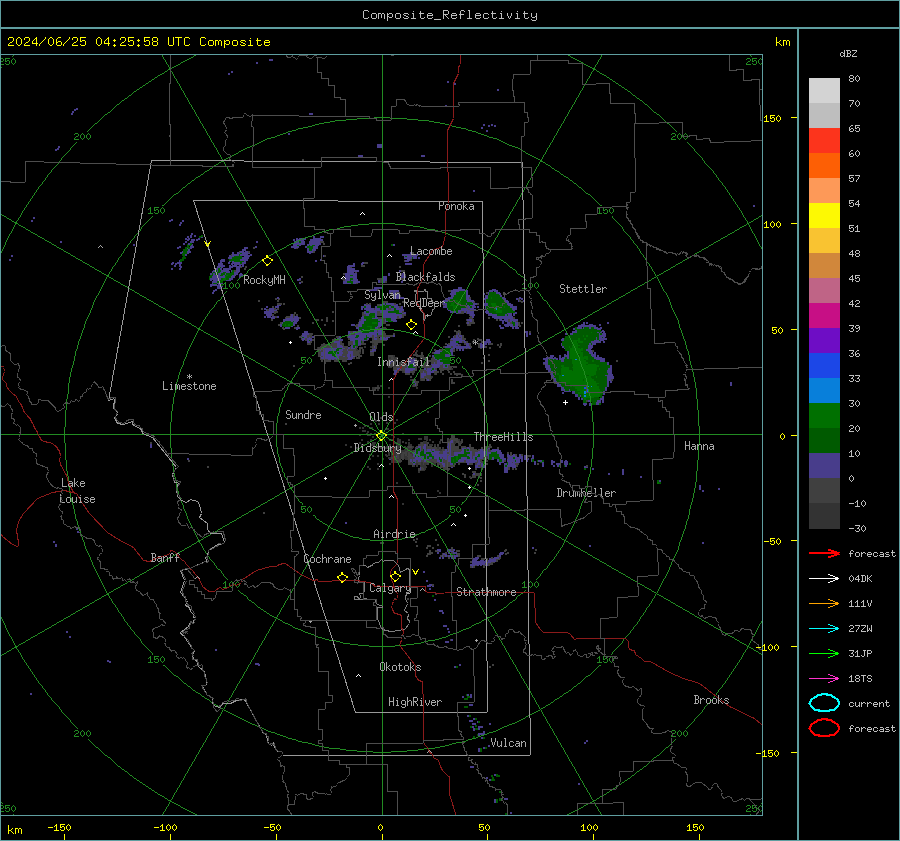Click yellow diamond marker near RockyMH

coord(267,261)
